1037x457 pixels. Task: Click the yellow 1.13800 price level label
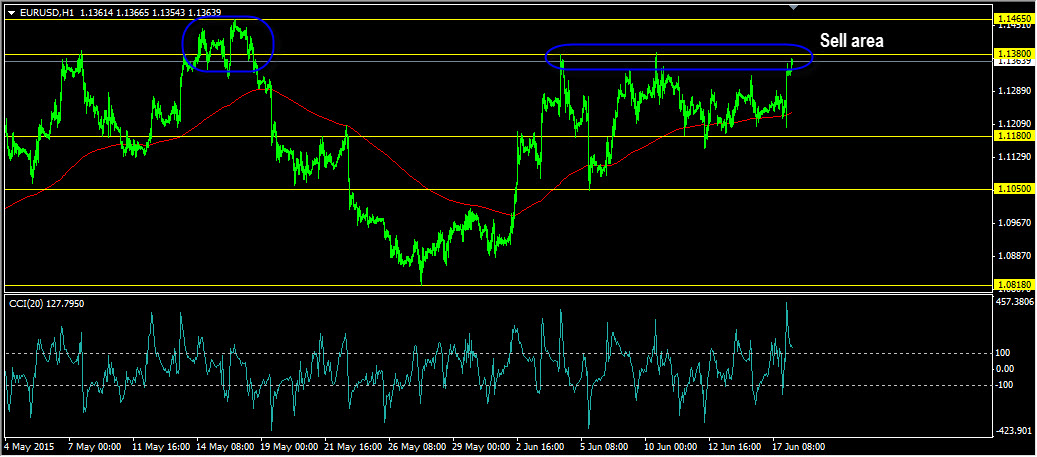click(1014, 54)
